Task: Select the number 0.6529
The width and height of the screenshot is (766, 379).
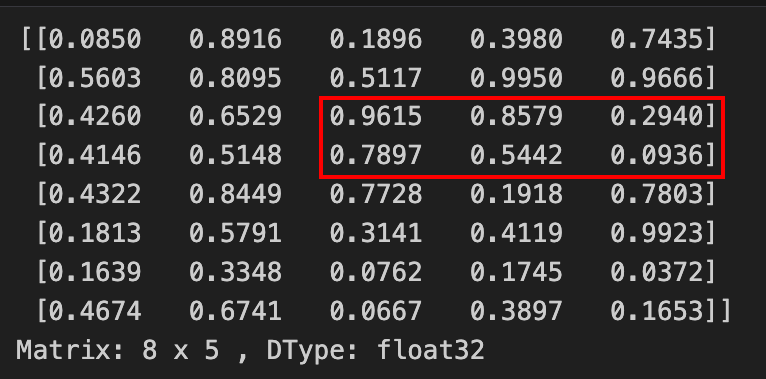Action: (x=235, y=117)
